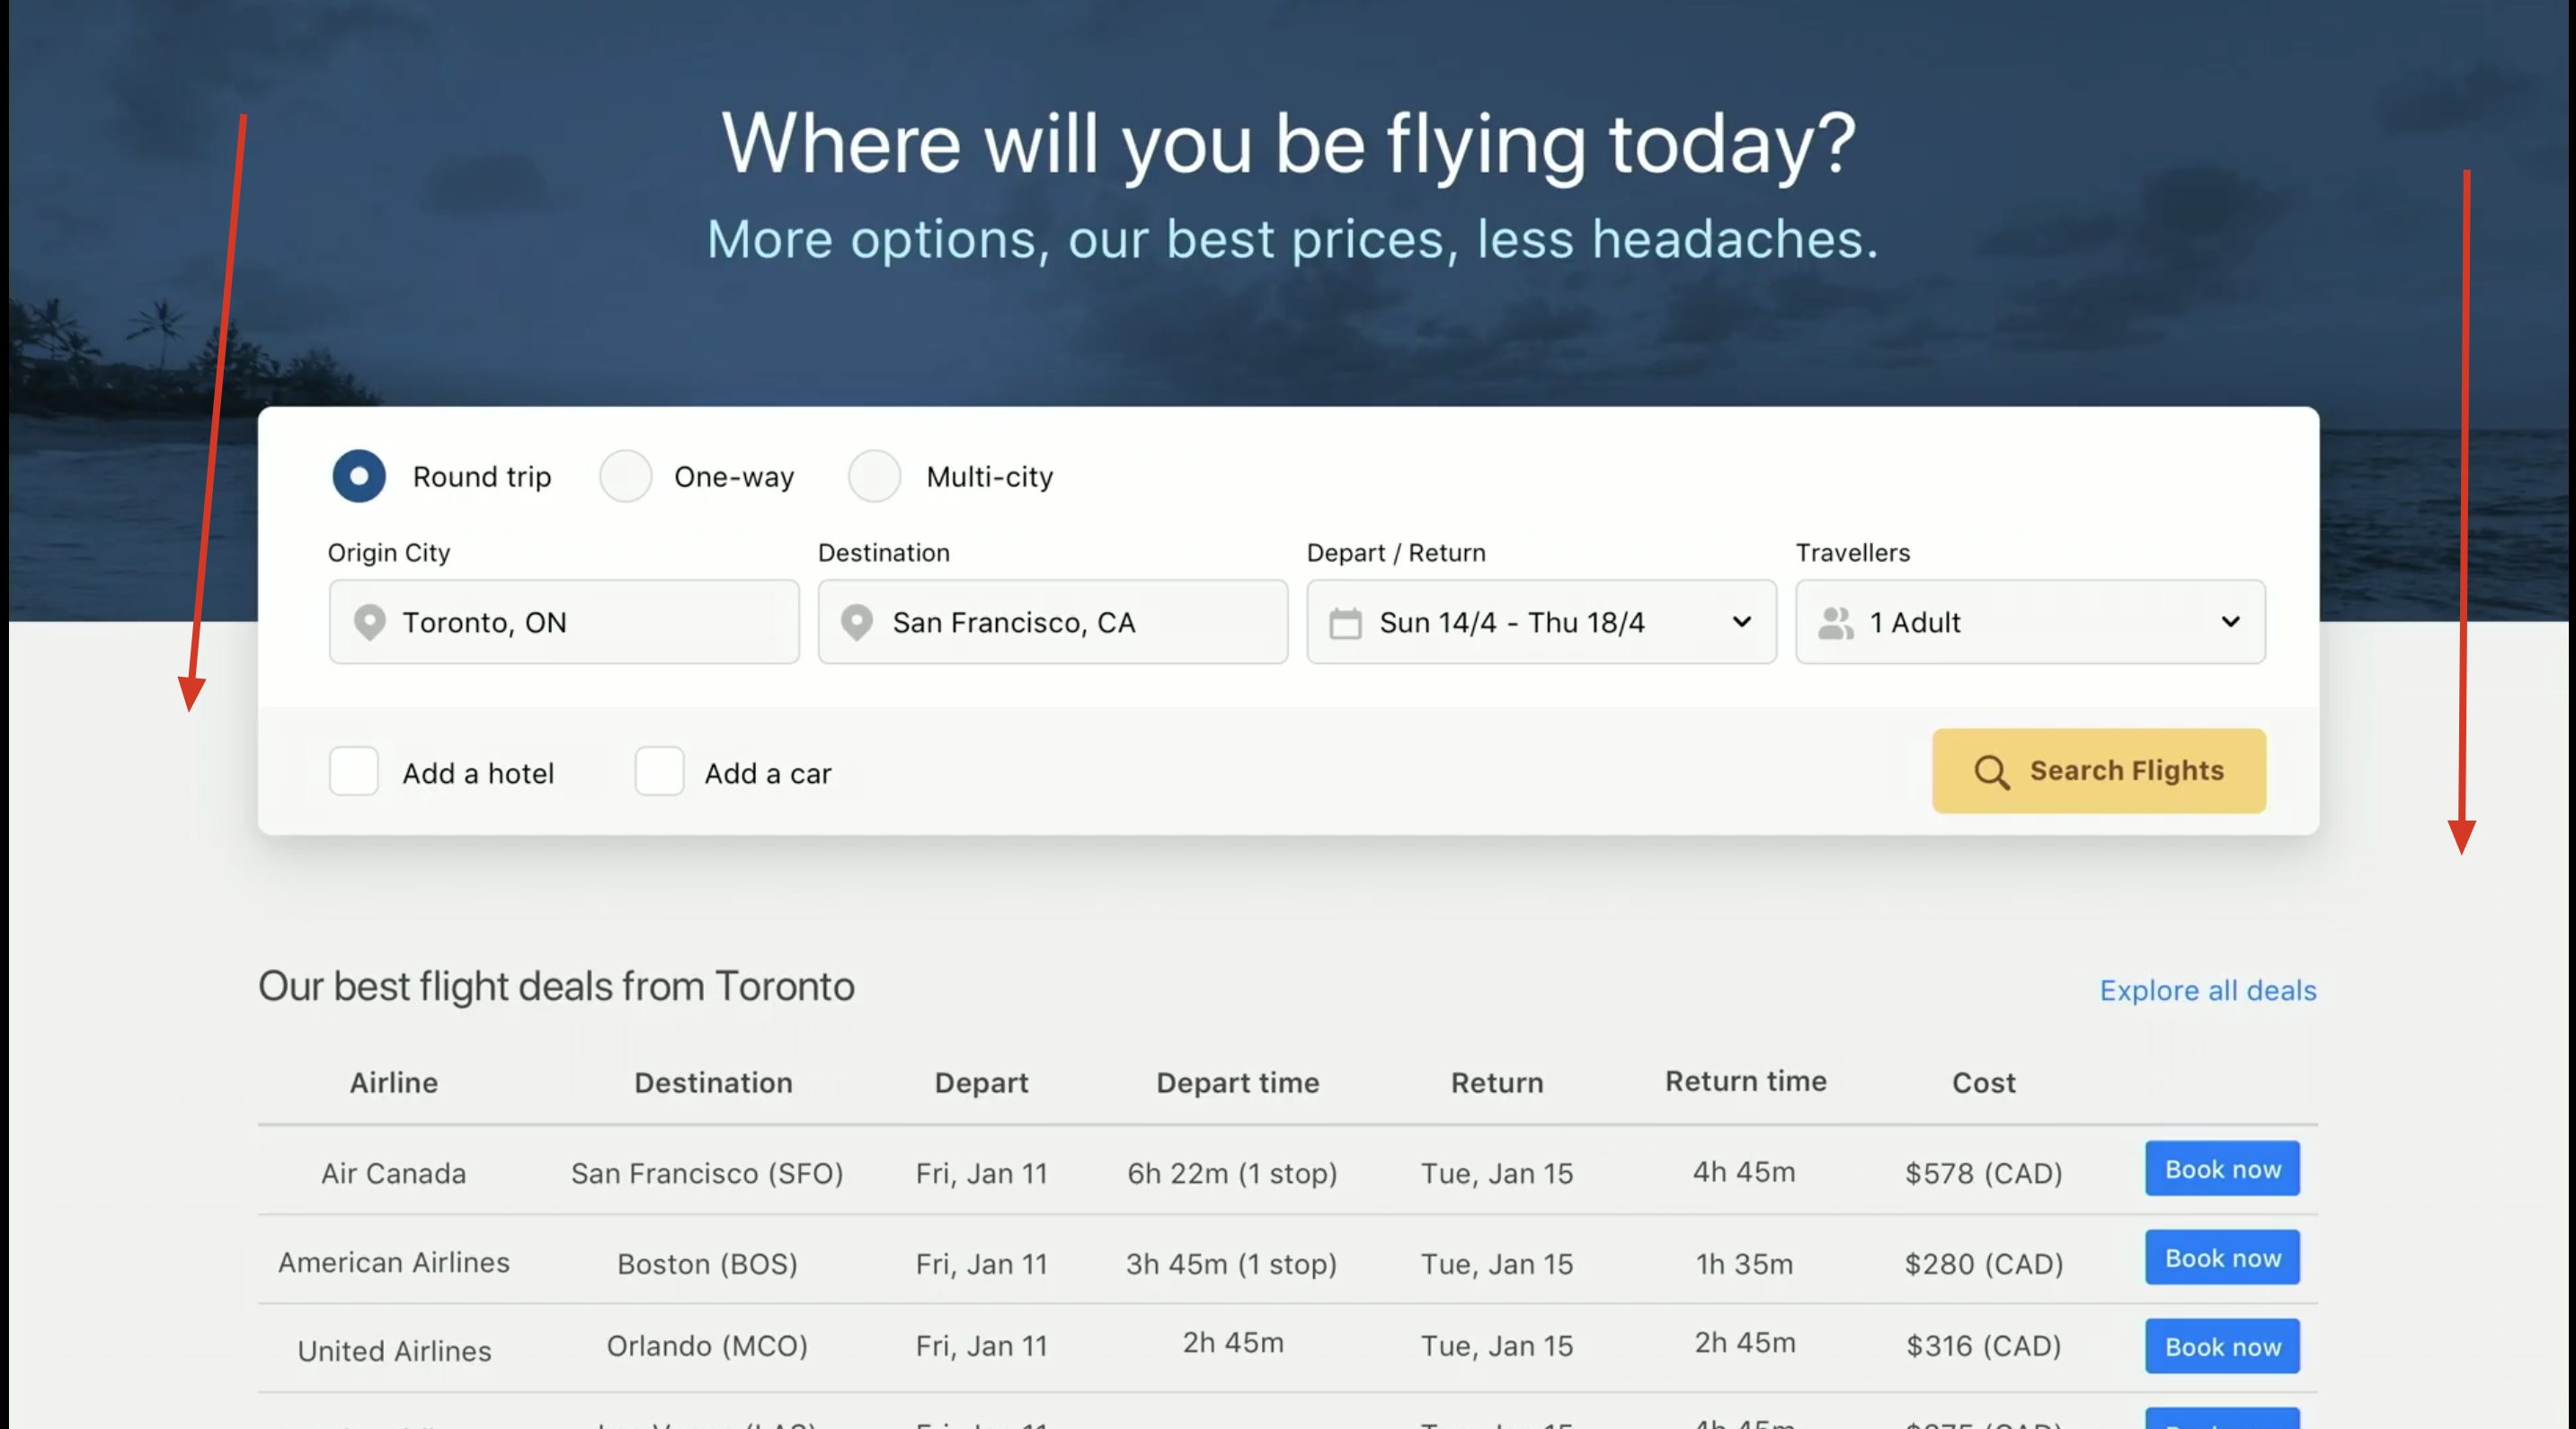This screenshot has height=1429, width=2576.
Task: Click Book now for United Airlines Orlando
Action: (x=2222, y=1347)
